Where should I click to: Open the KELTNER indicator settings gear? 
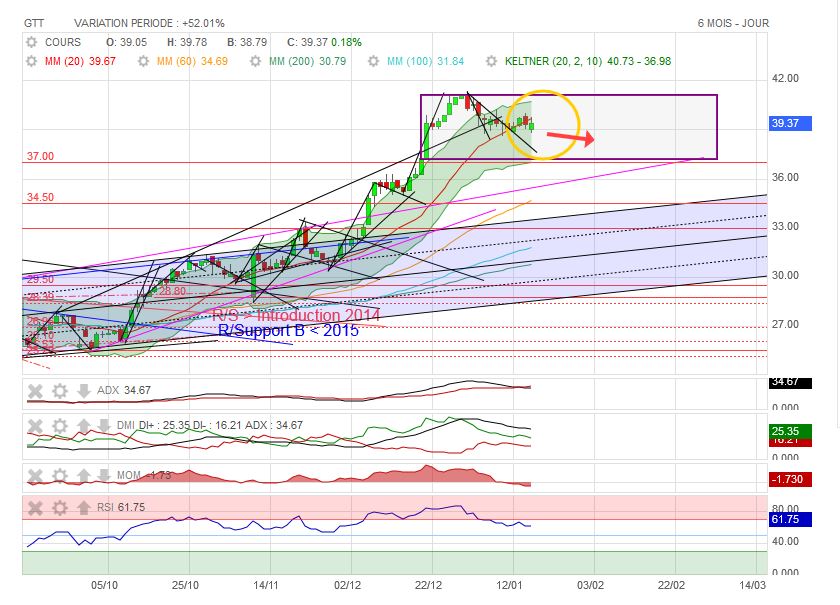pyautogui.click(x=491, y=61)
